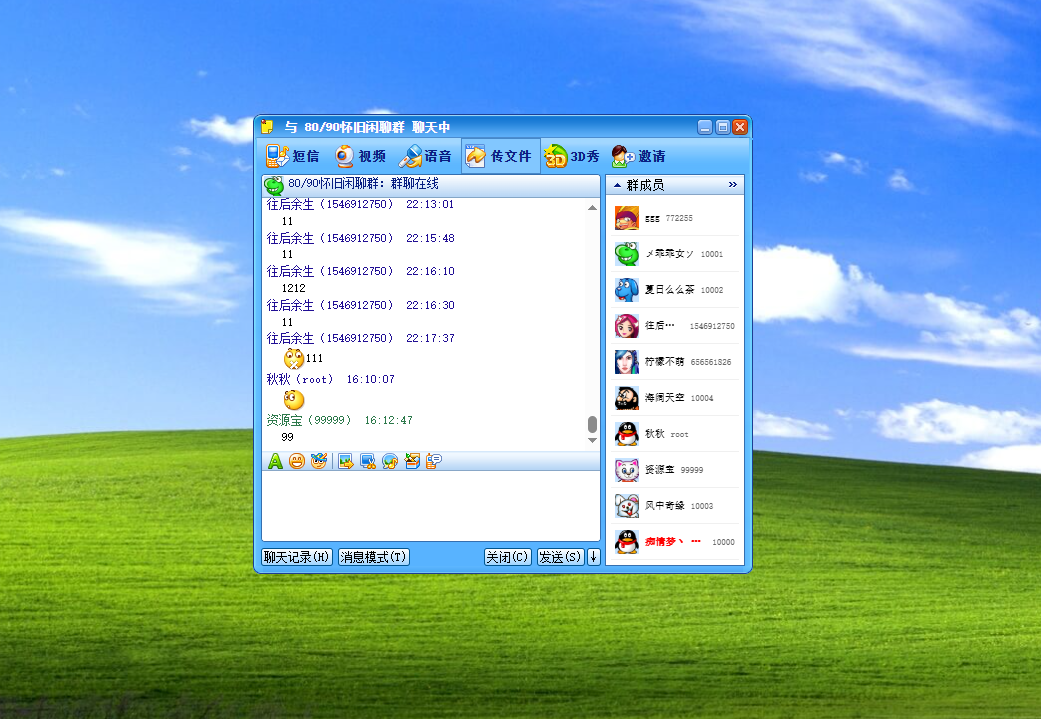Select the 秋秋 root member avatar
Viewport: 1041px width, 719px height.
click(x=626, y=433)
